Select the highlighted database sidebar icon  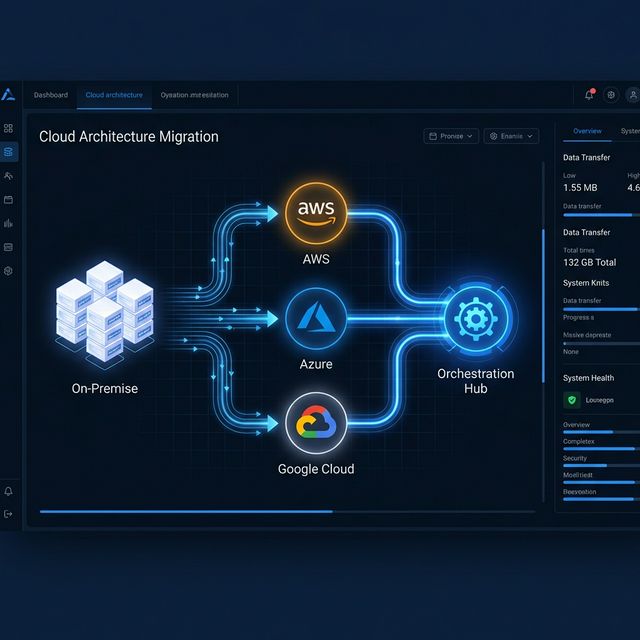[x=9, y=152]
